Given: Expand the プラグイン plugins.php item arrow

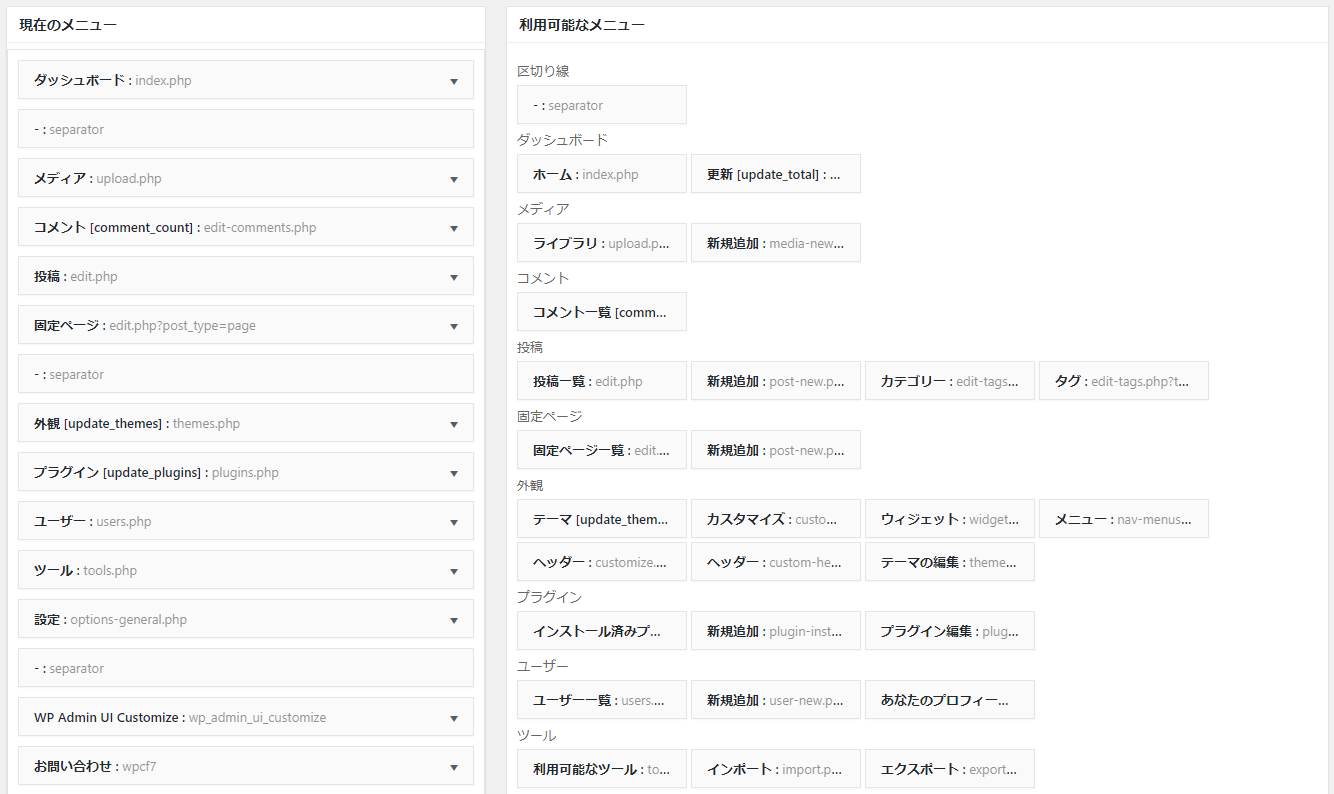Looking at the screenshot, I should click(454, 473).
